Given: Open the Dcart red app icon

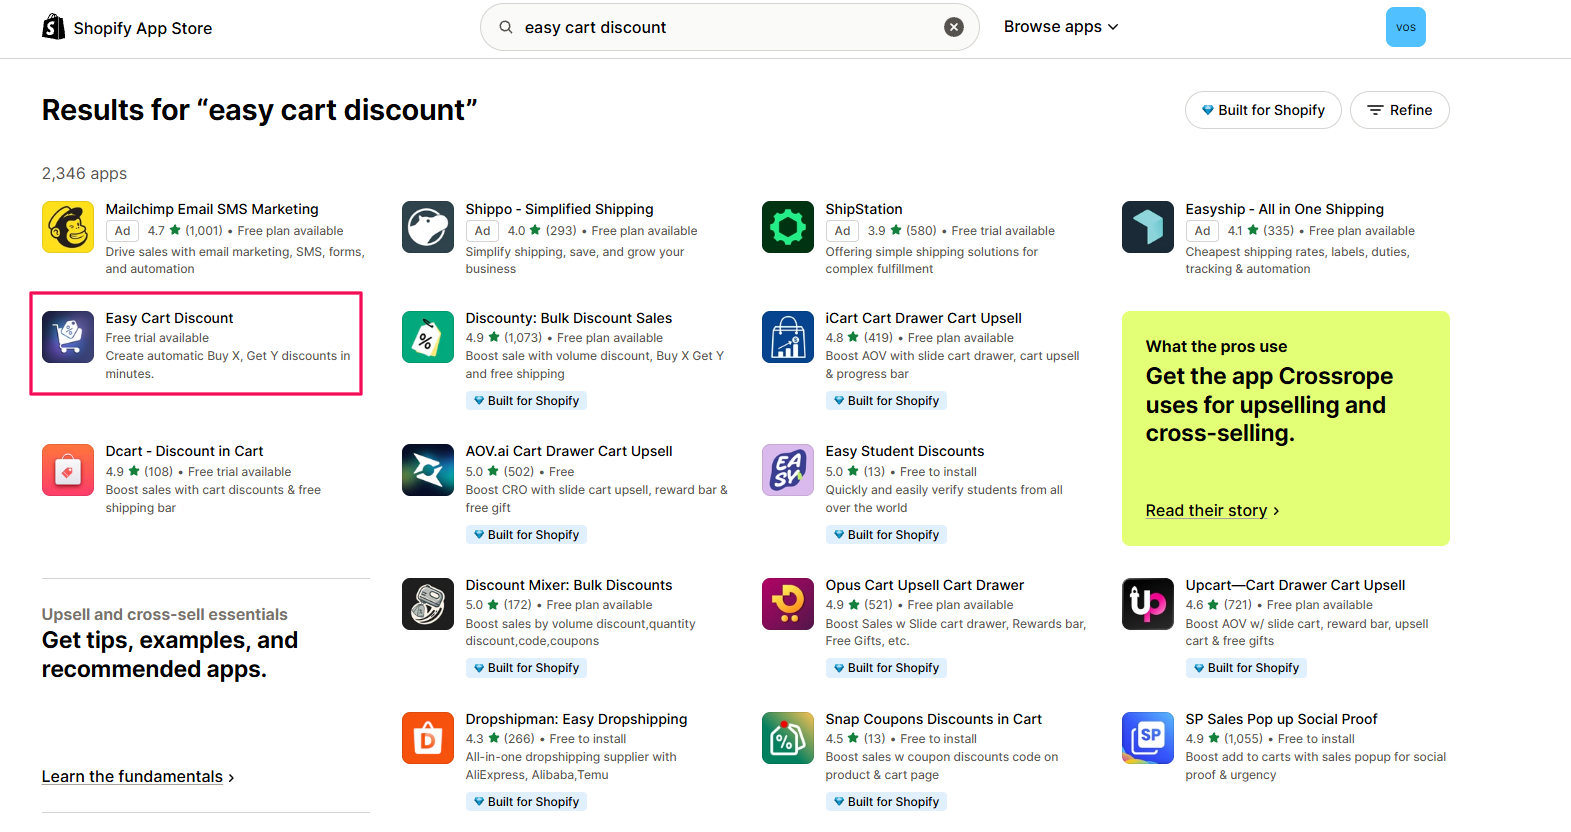Looking at the screenshot, I should (x=68, y=470).
